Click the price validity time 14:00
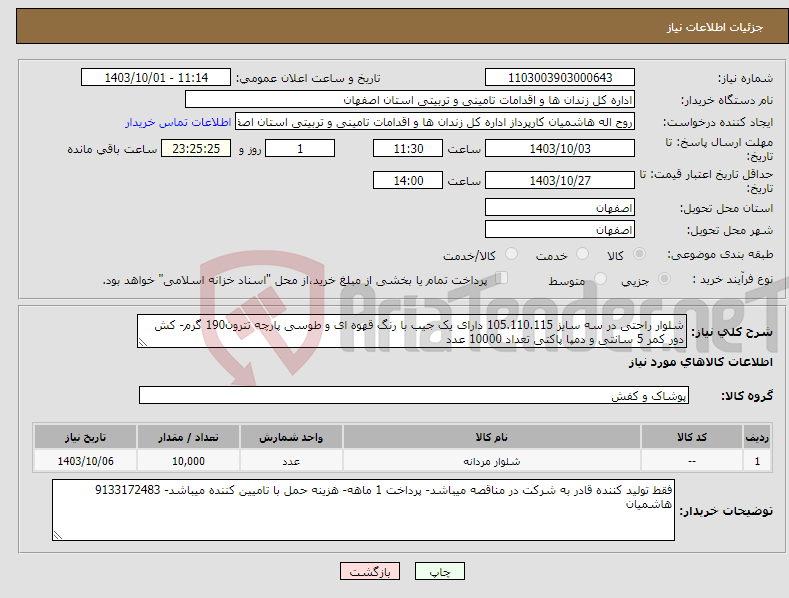This screenshot has height=598, width=789. click(x=408, y=180)
